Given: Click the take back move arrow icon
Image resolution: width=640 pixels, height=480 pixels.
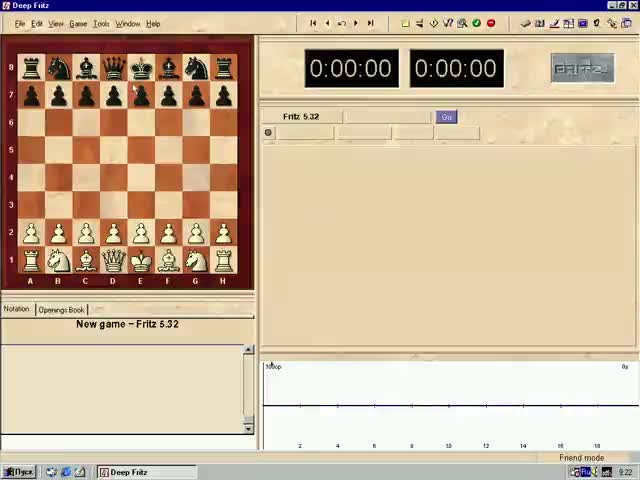Looking at the screenshot, I should [341, 23].
